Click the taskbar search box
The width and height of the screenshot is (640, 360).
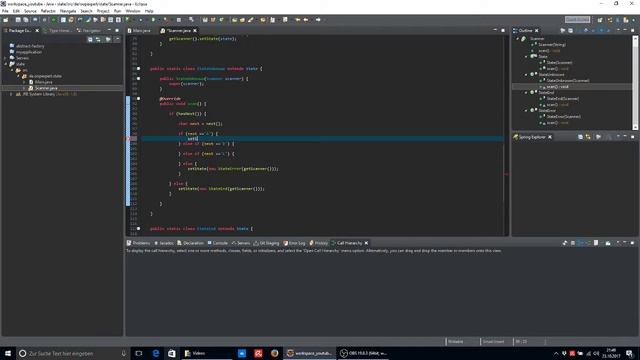coord(73,353)
